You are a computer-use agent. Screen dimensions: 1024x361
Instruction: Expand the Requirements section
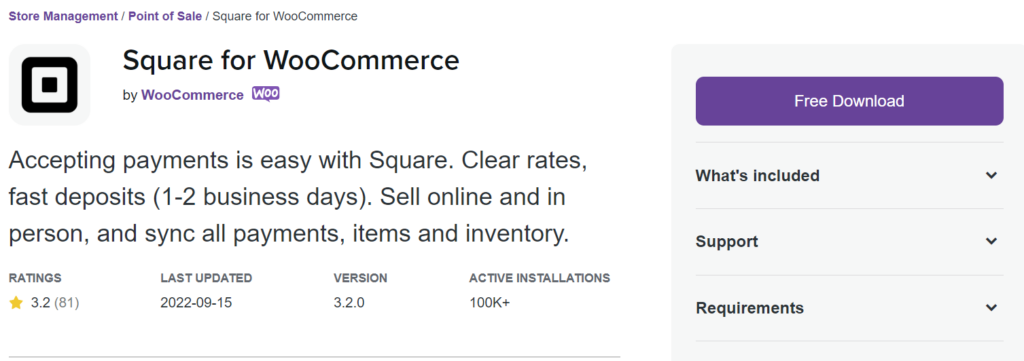coord(849,307)
